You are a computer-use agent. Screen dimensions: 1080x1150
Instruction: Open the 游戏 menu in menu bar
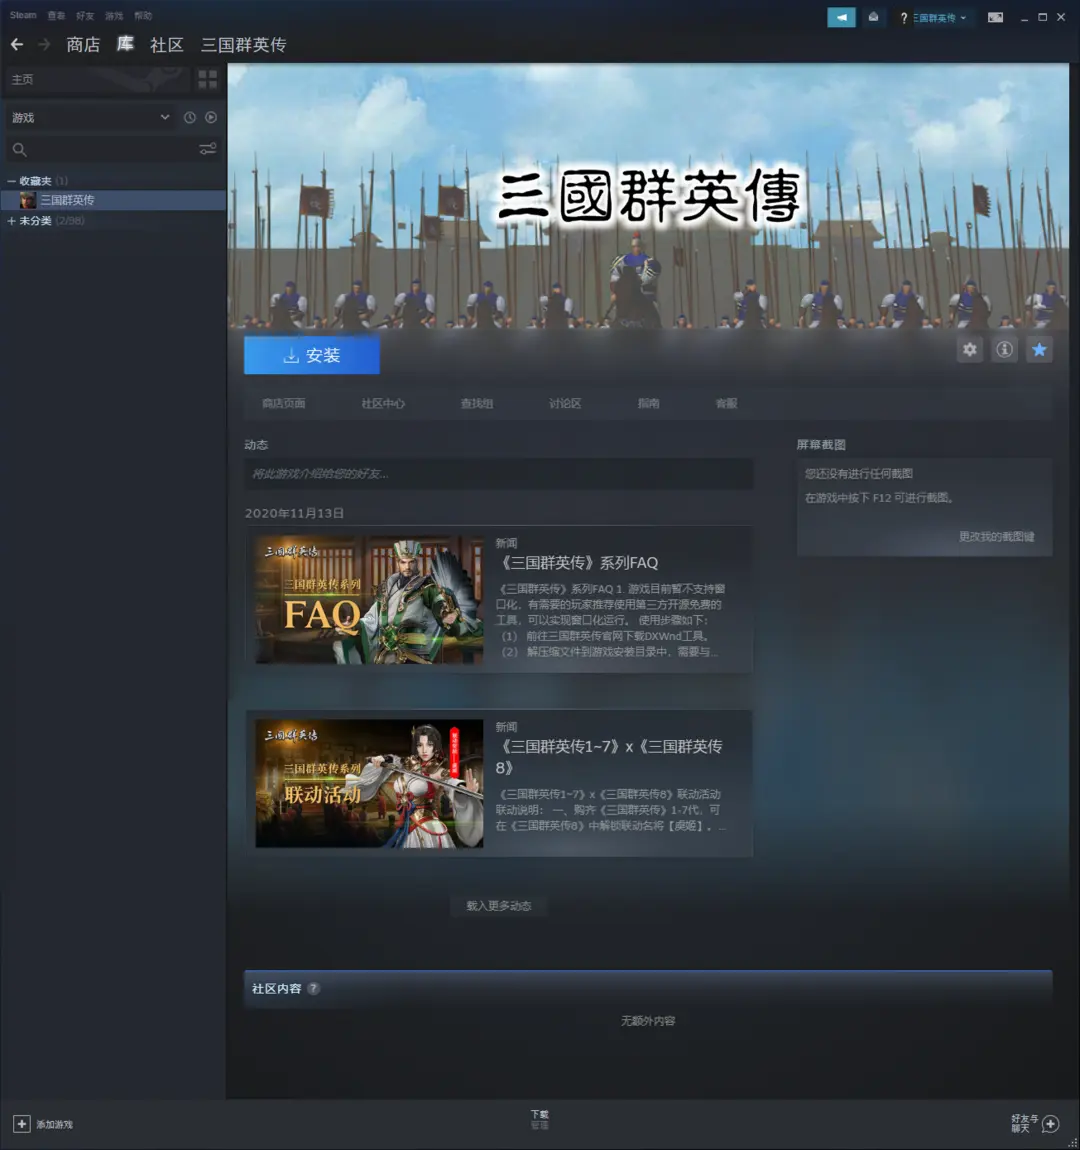(x=114, y=15)
